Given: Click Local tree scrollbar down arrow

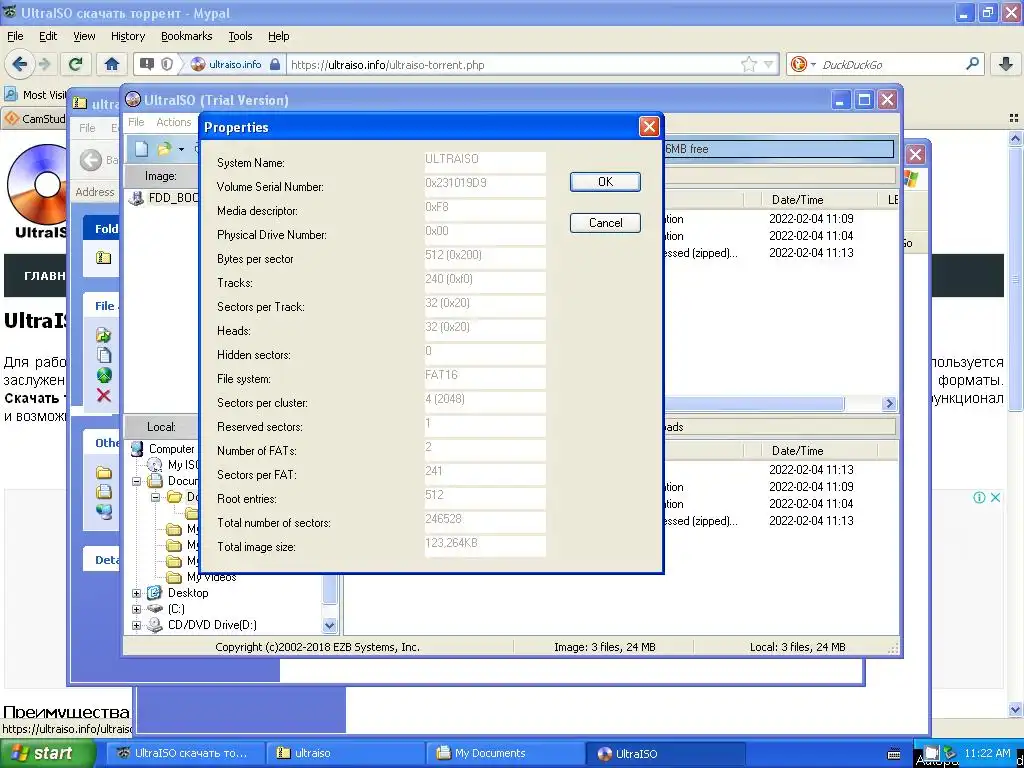Looking at the screenshot, I should [x=330, y=625].
